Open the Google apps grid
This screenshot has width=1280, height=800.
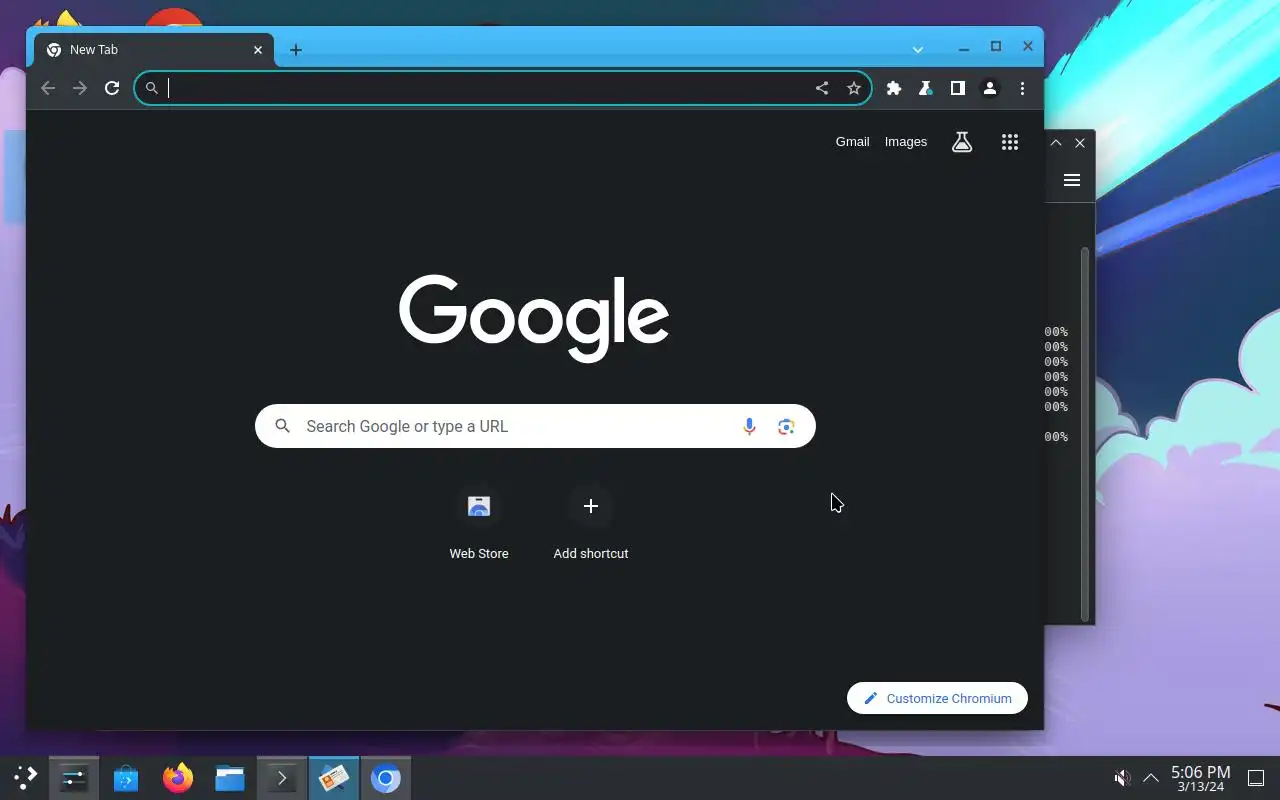[x=1010, y=142]
